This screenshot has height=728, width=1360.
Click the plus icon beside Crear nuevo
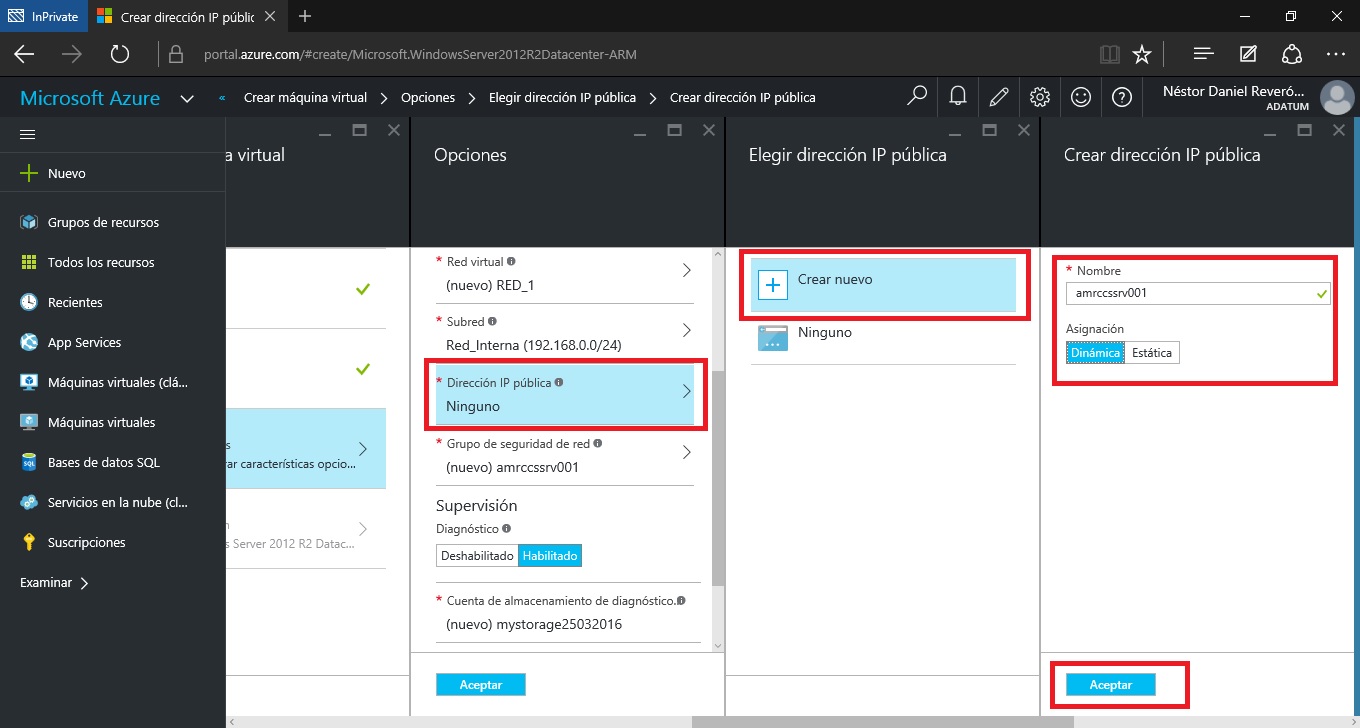(773, 284)
